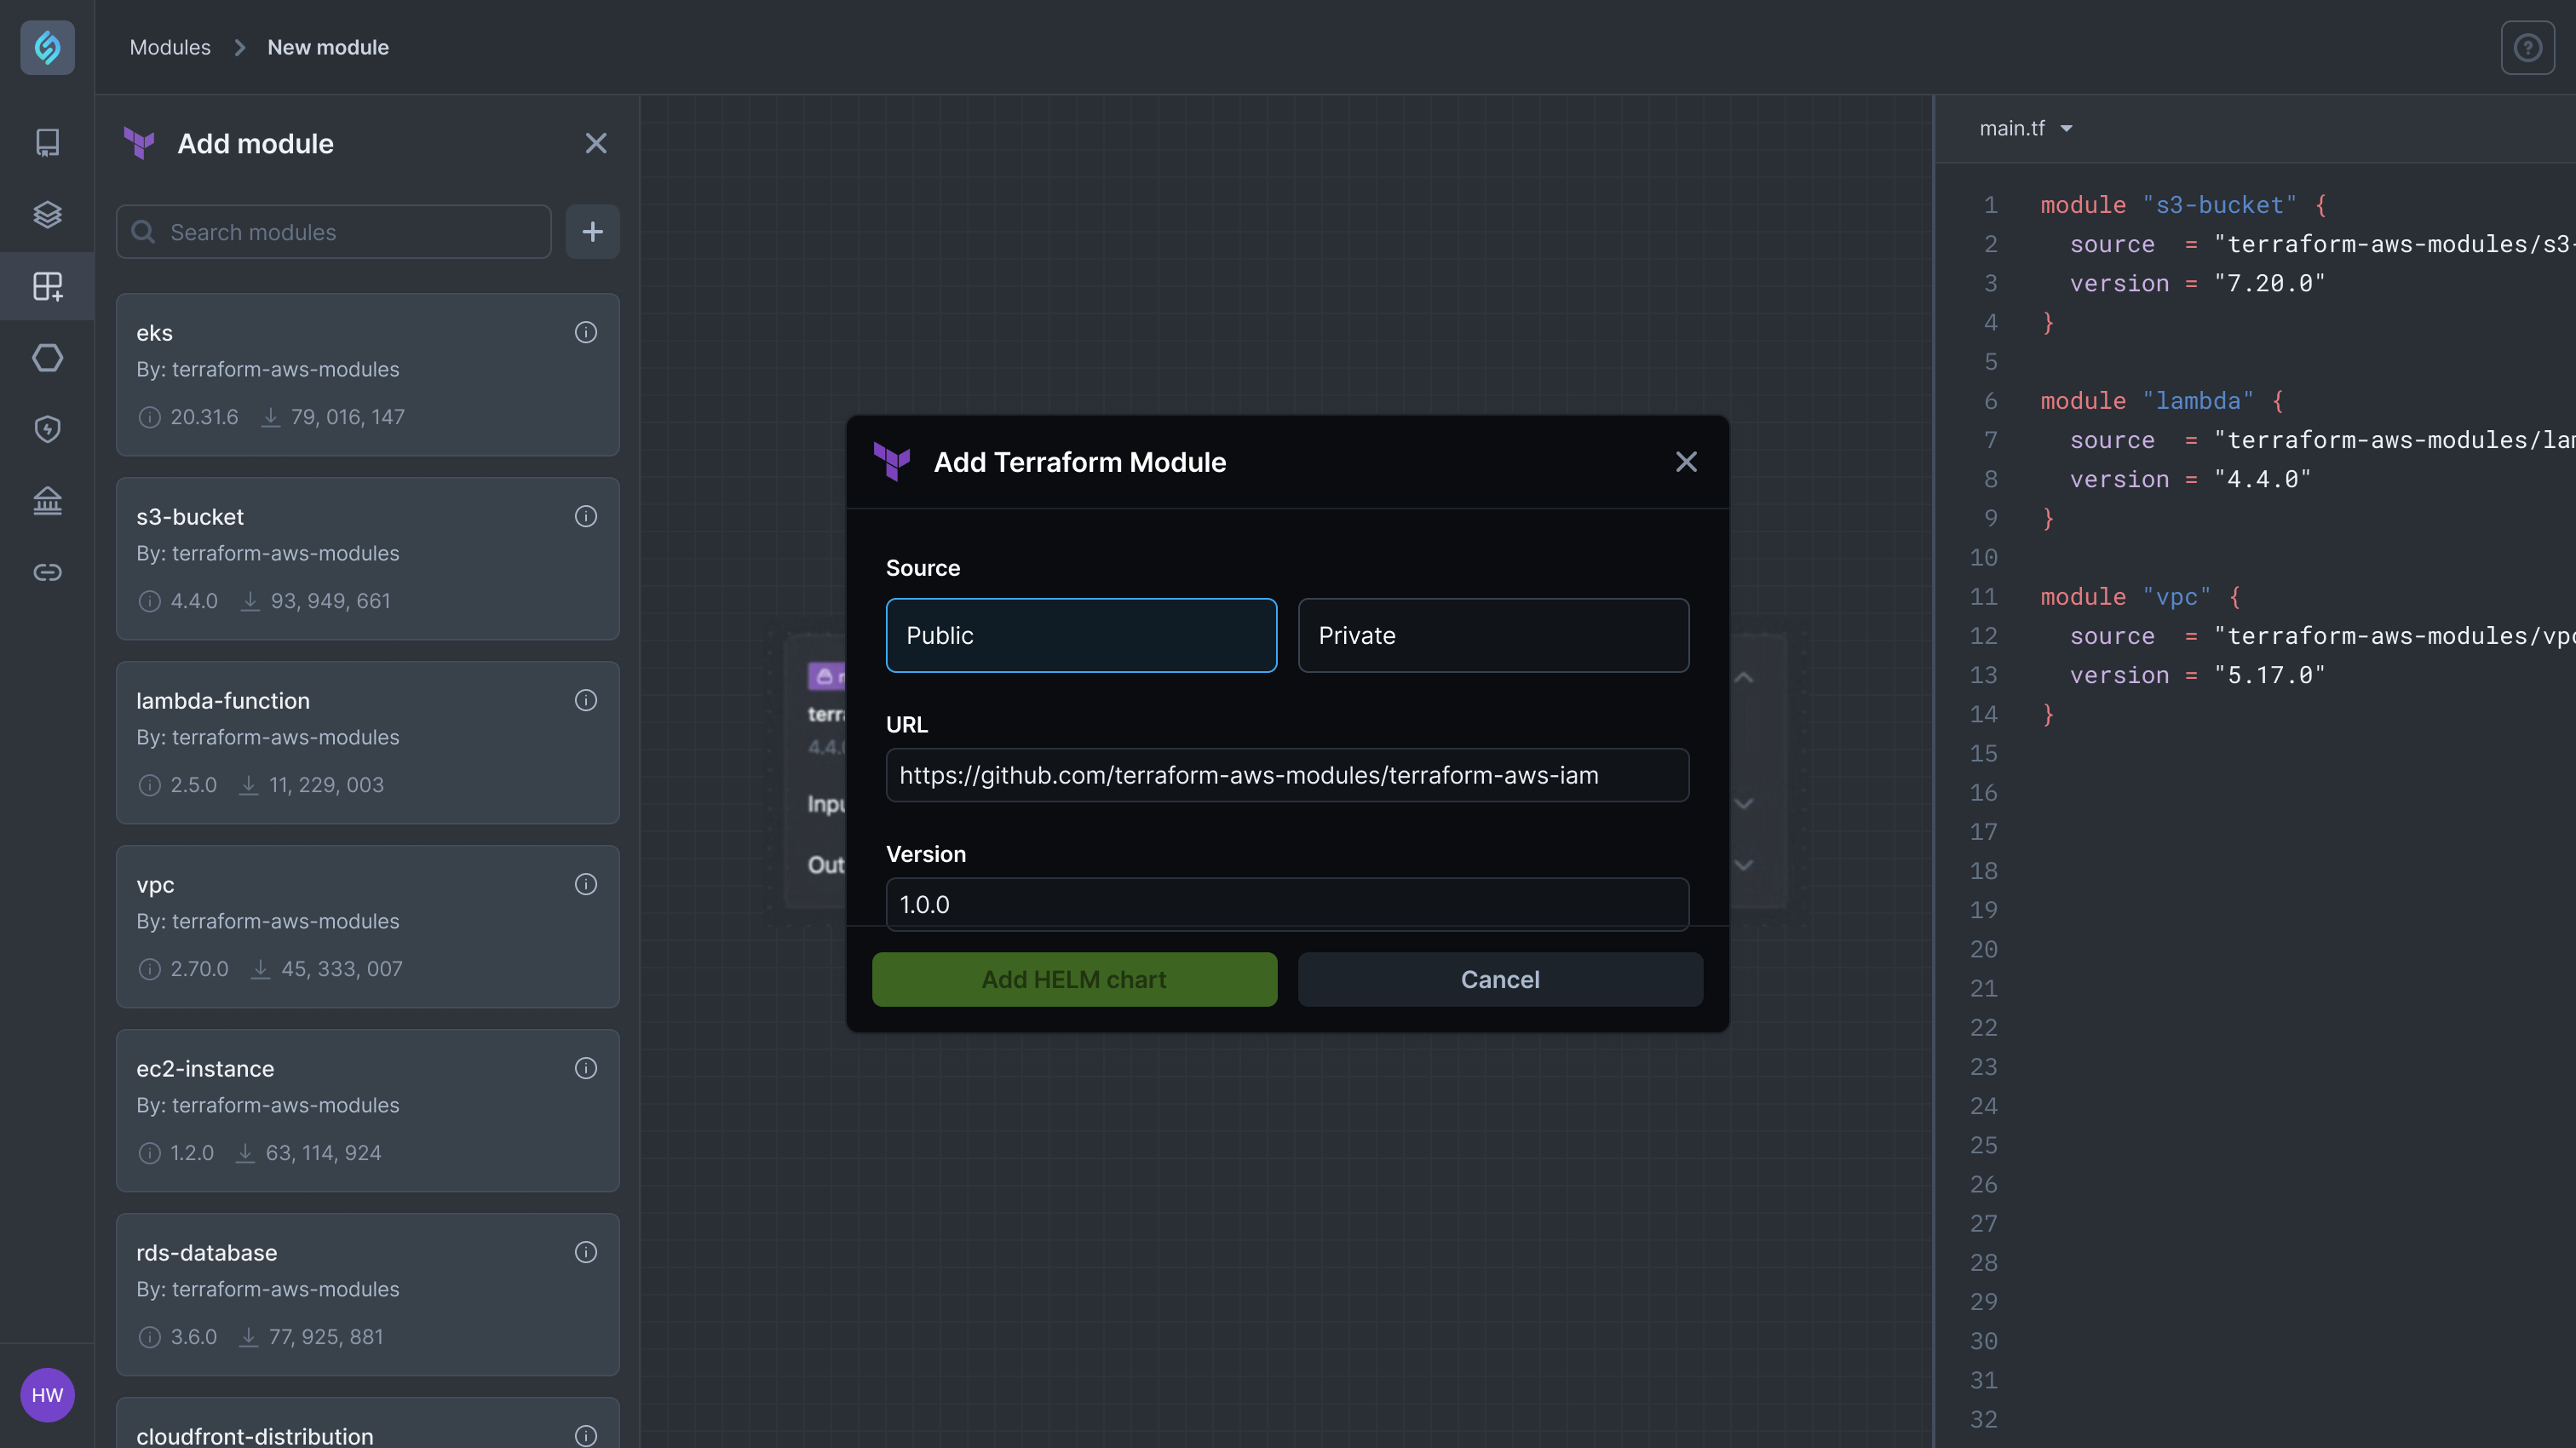Select the vpc module card

coord(367,927)
